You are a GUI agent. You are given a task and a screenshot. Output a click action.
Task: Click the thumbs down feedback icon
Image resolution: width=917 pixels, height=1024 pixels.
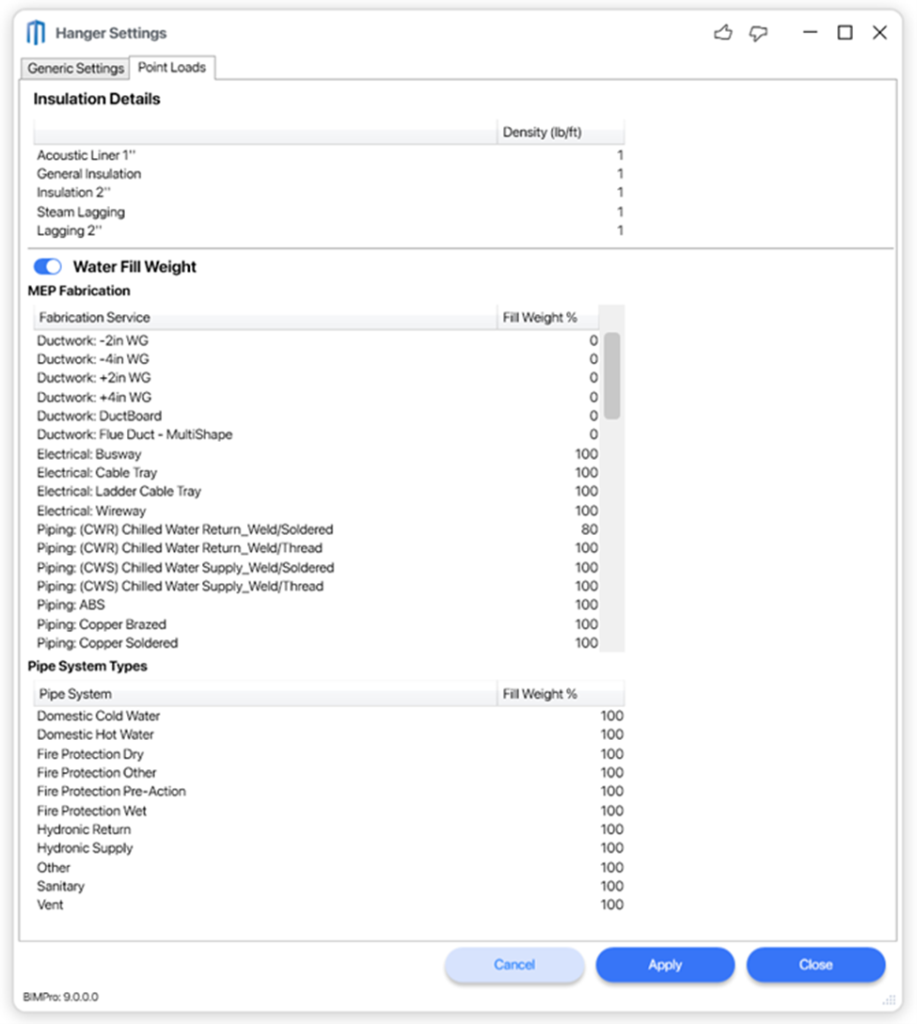[758, 32]
